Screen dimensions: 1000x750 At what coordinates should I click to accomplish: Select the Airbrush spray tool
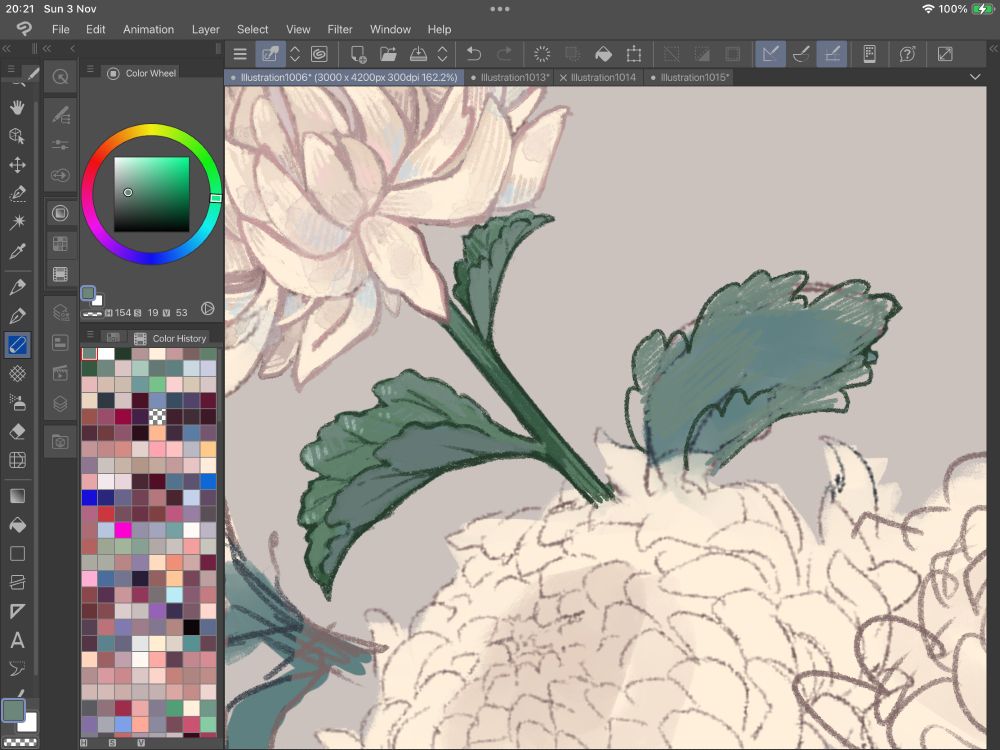[17, 402]
